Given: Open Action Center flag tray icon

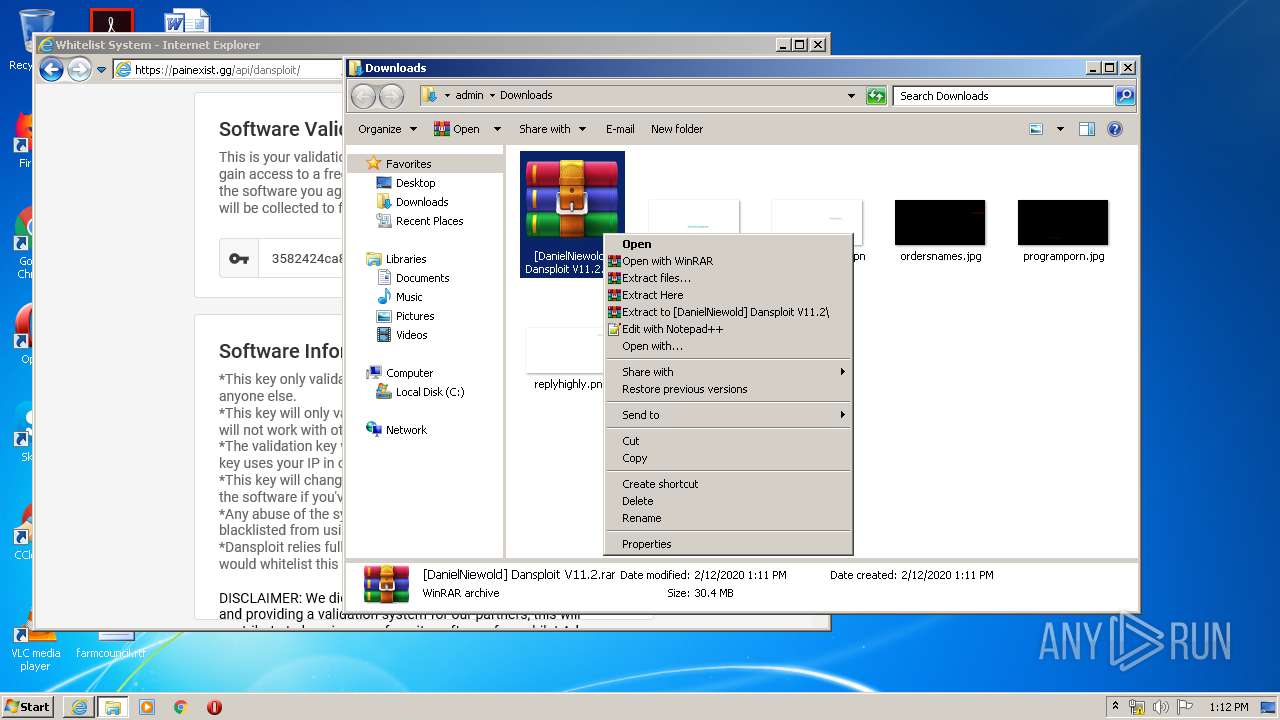Looking at the screenshot, I should (1183, 707).
